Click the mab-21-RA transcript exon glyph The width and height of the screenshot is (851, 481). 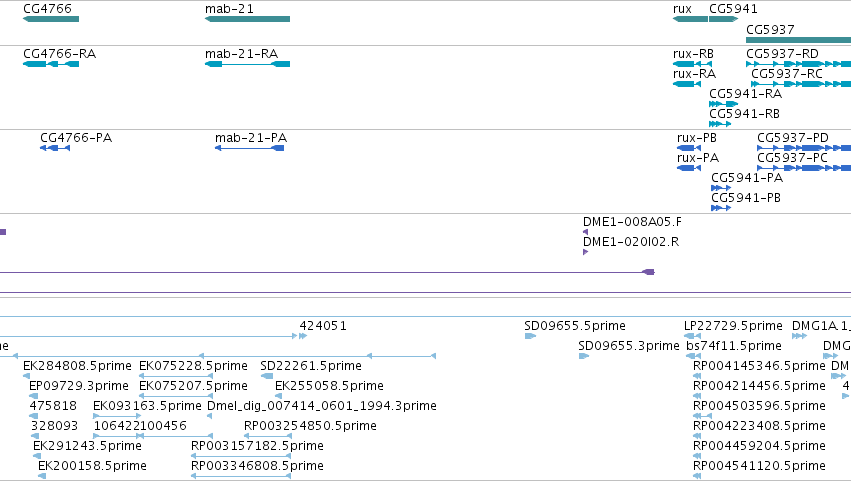tap(247, 64)
